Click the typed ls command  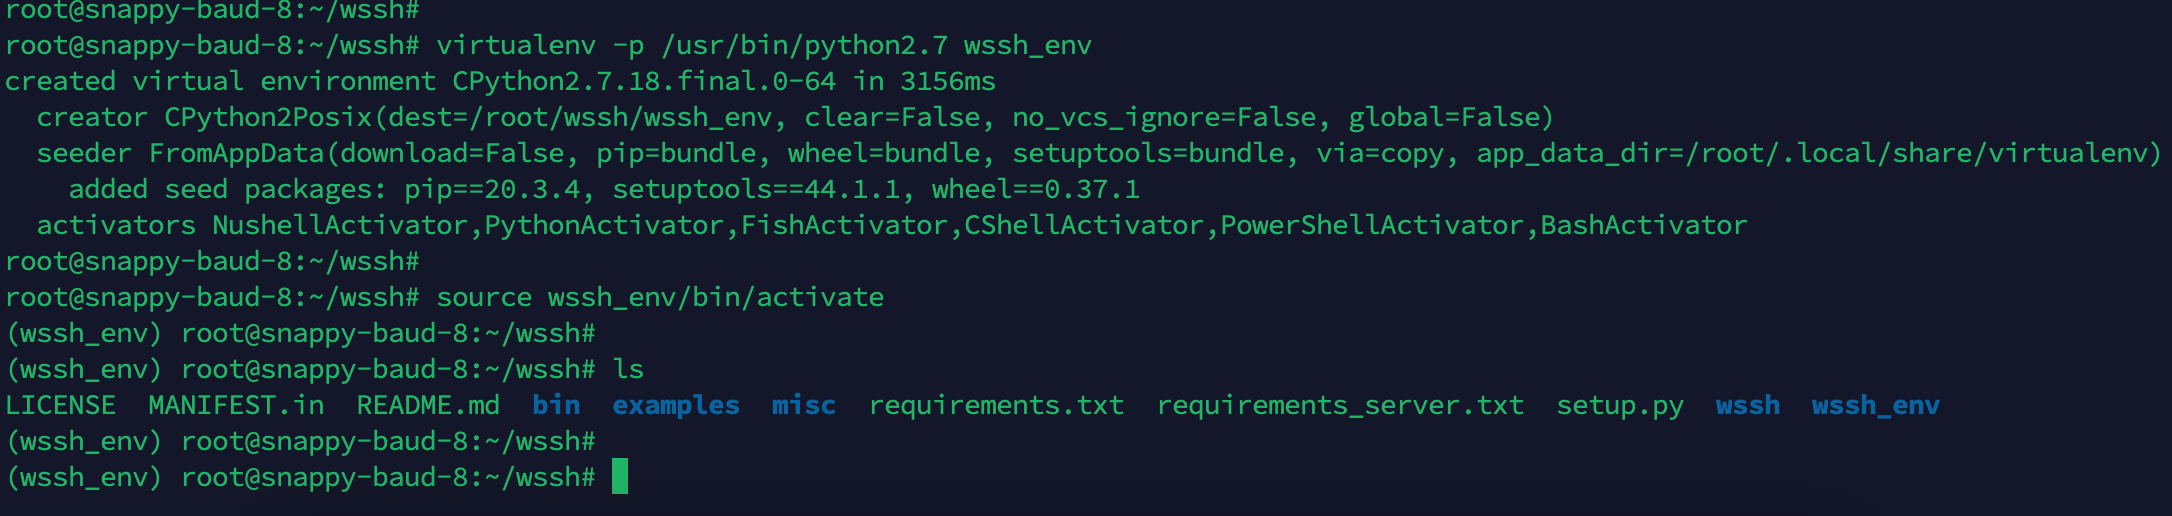coord(628,369)
